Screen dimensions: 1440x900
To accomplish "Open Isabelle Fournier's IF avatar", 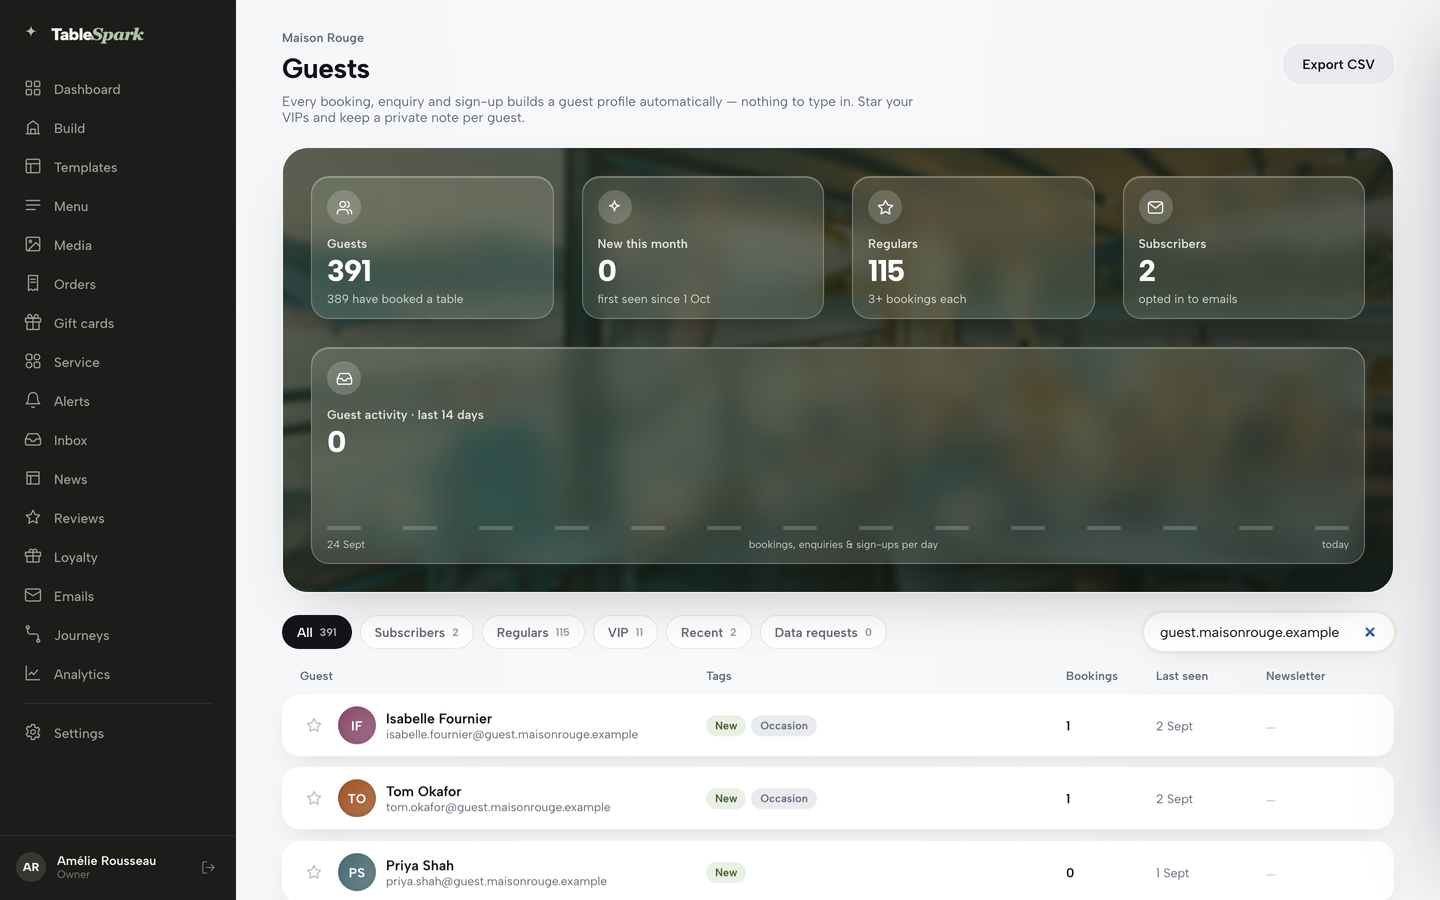I will (357, 726).
